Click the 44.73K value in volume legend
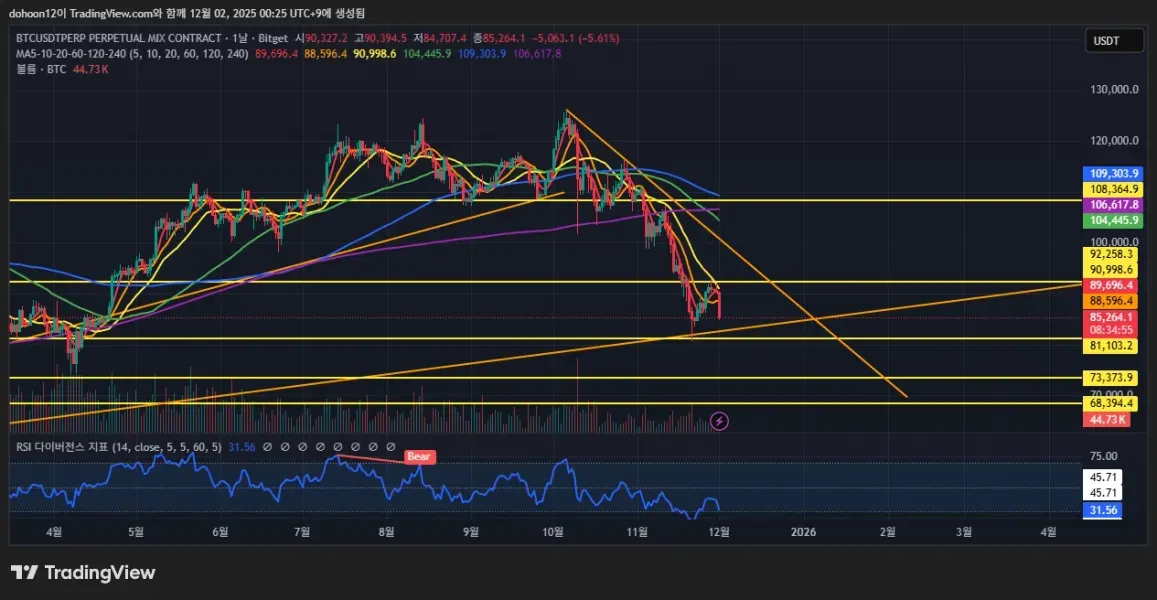This screenshot has width=1157, height=600. pos(91,69)
